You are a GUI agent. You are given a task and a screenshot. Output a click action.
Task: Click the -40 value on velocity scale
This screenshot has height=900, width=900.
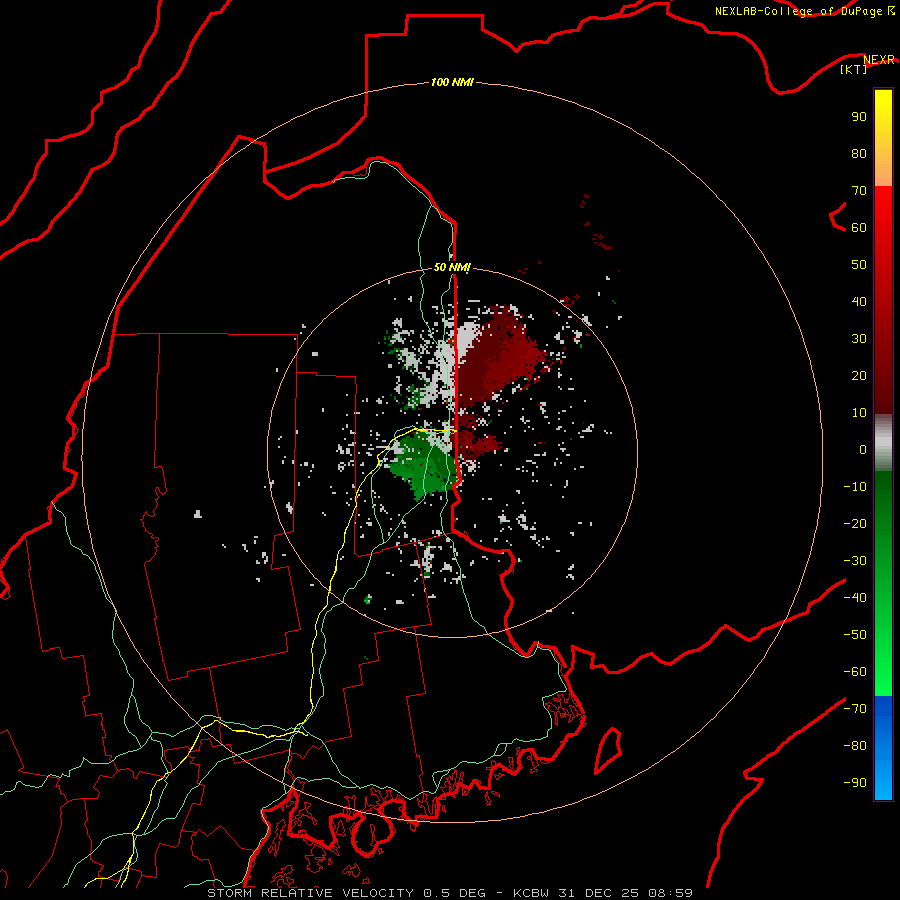click(855, 598)
